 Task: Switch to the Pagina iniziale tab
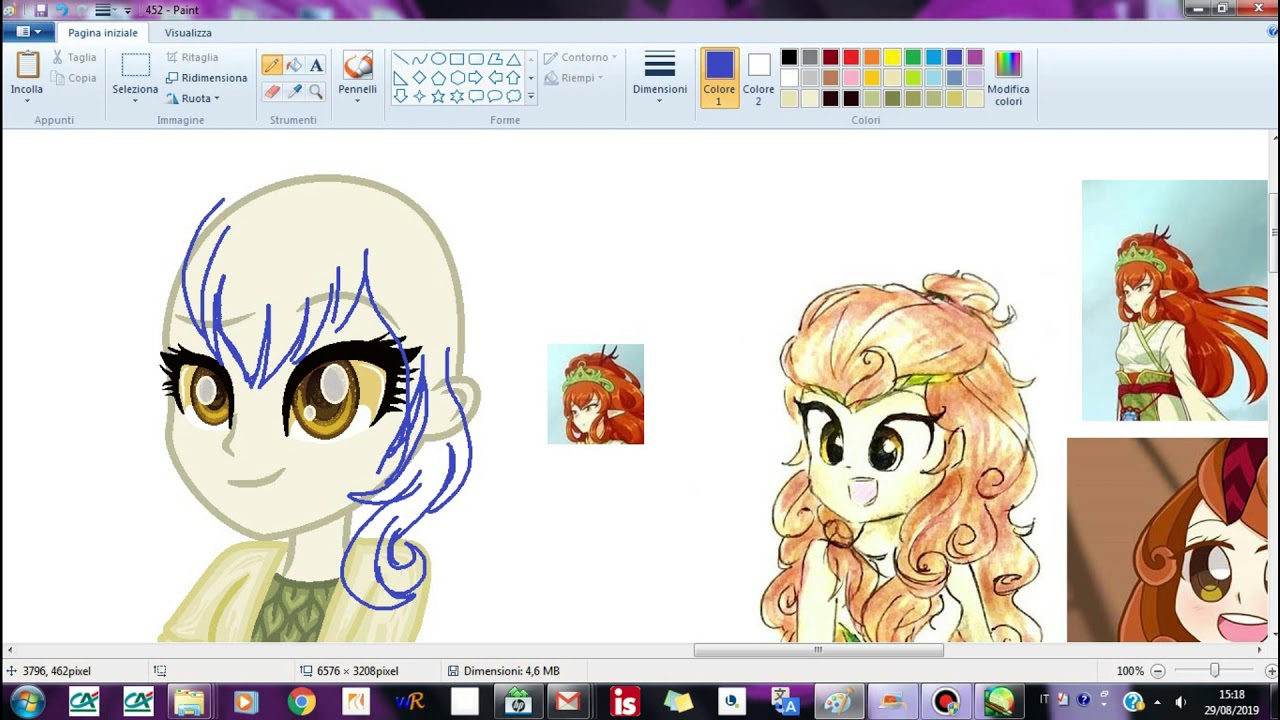click(x=103, y=33)
